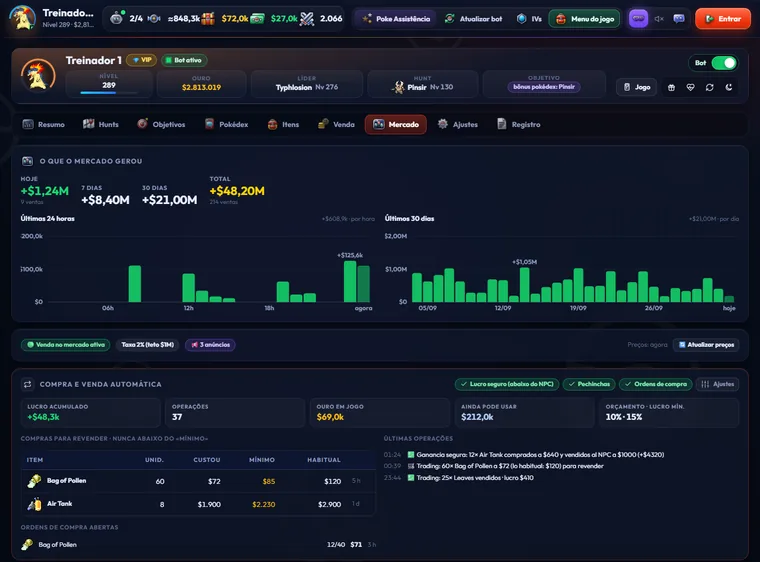
Task: Click the $69,0k ouro em jogo value
Action: pyautogui.click(x=330, y=417)
